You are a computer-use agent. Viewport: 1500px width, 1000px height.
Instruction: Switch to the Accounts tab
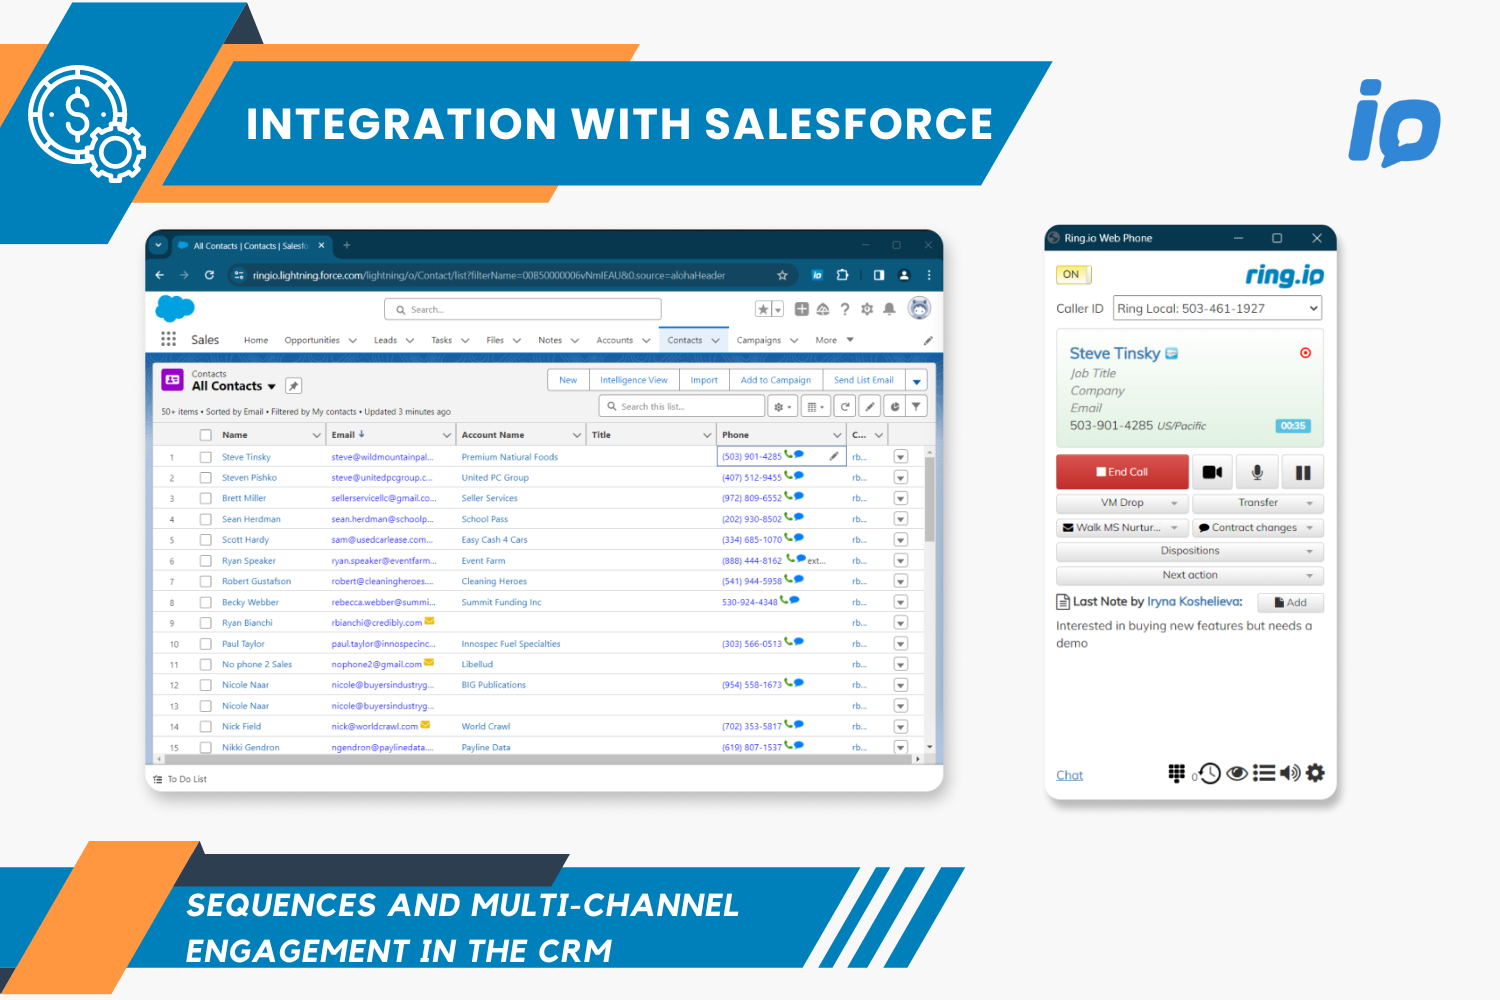click(614, 340)
